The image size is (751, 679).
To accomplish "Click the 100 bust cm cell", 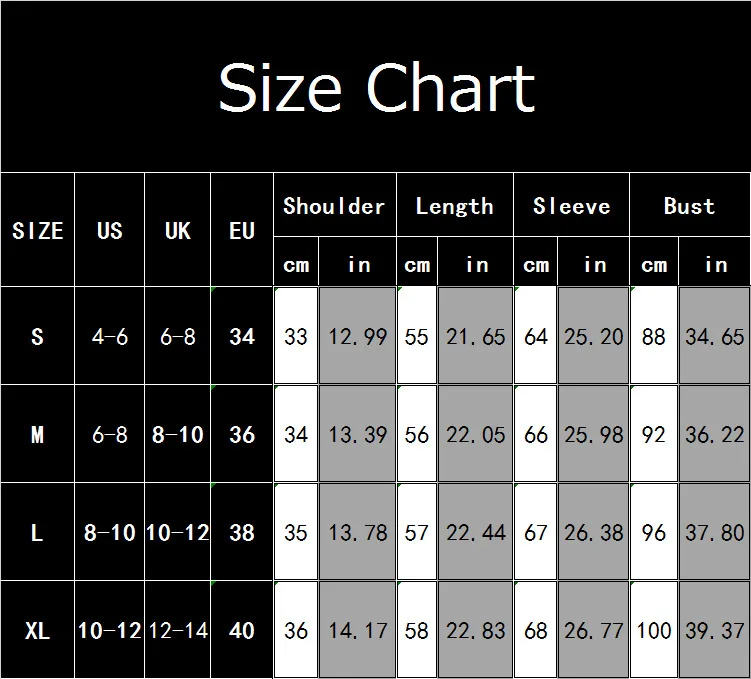I will tap(654, 631).
